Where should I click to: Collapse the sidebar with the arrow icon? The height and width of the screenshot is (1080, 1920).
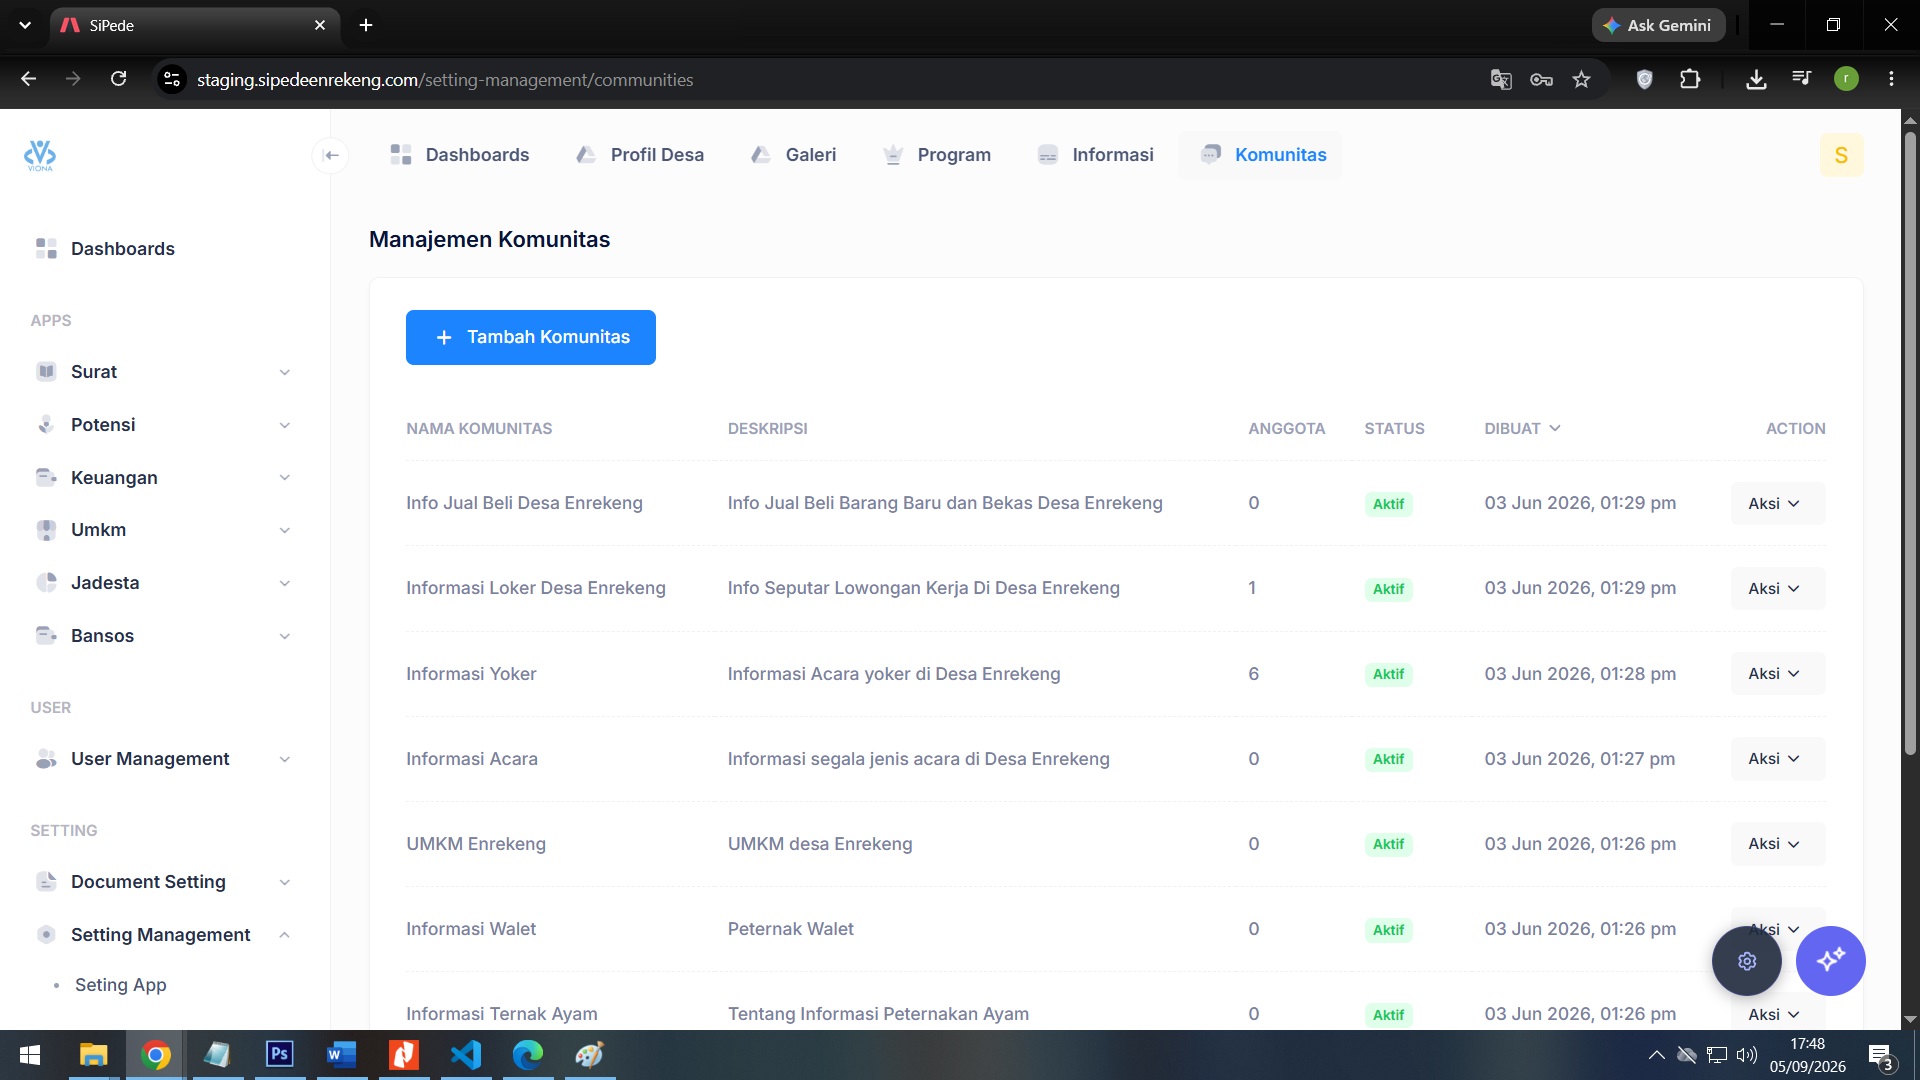331,155
